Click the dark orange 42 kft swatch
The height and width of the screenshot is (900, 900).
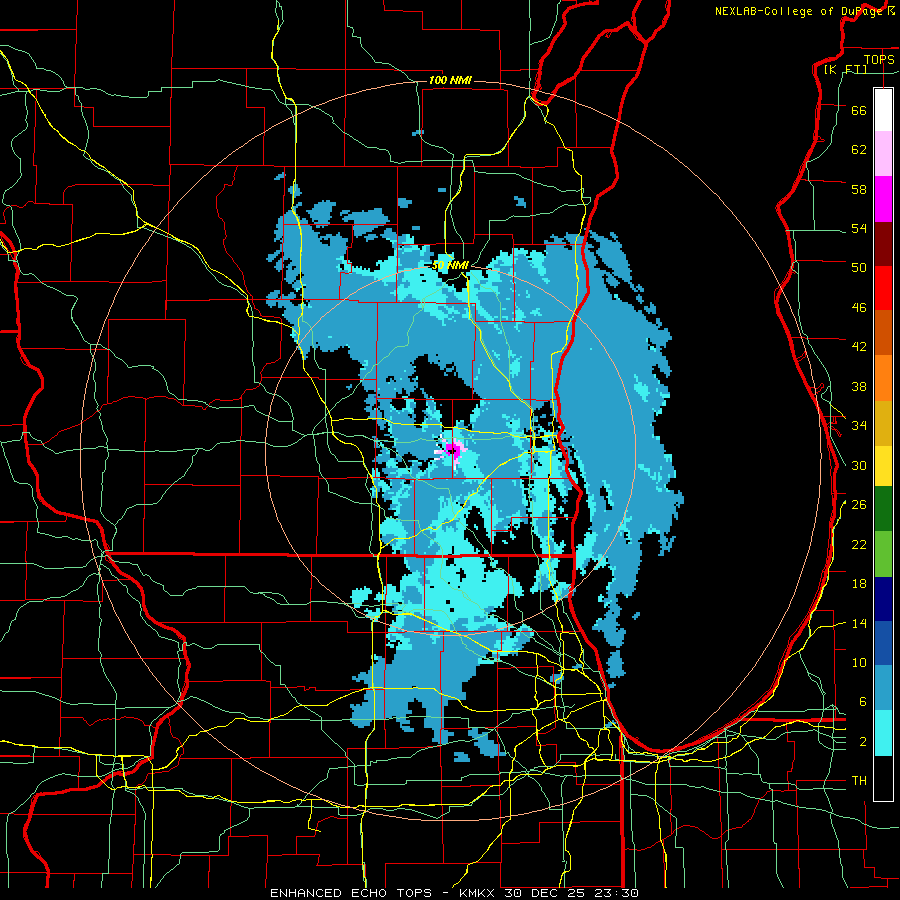883,332
